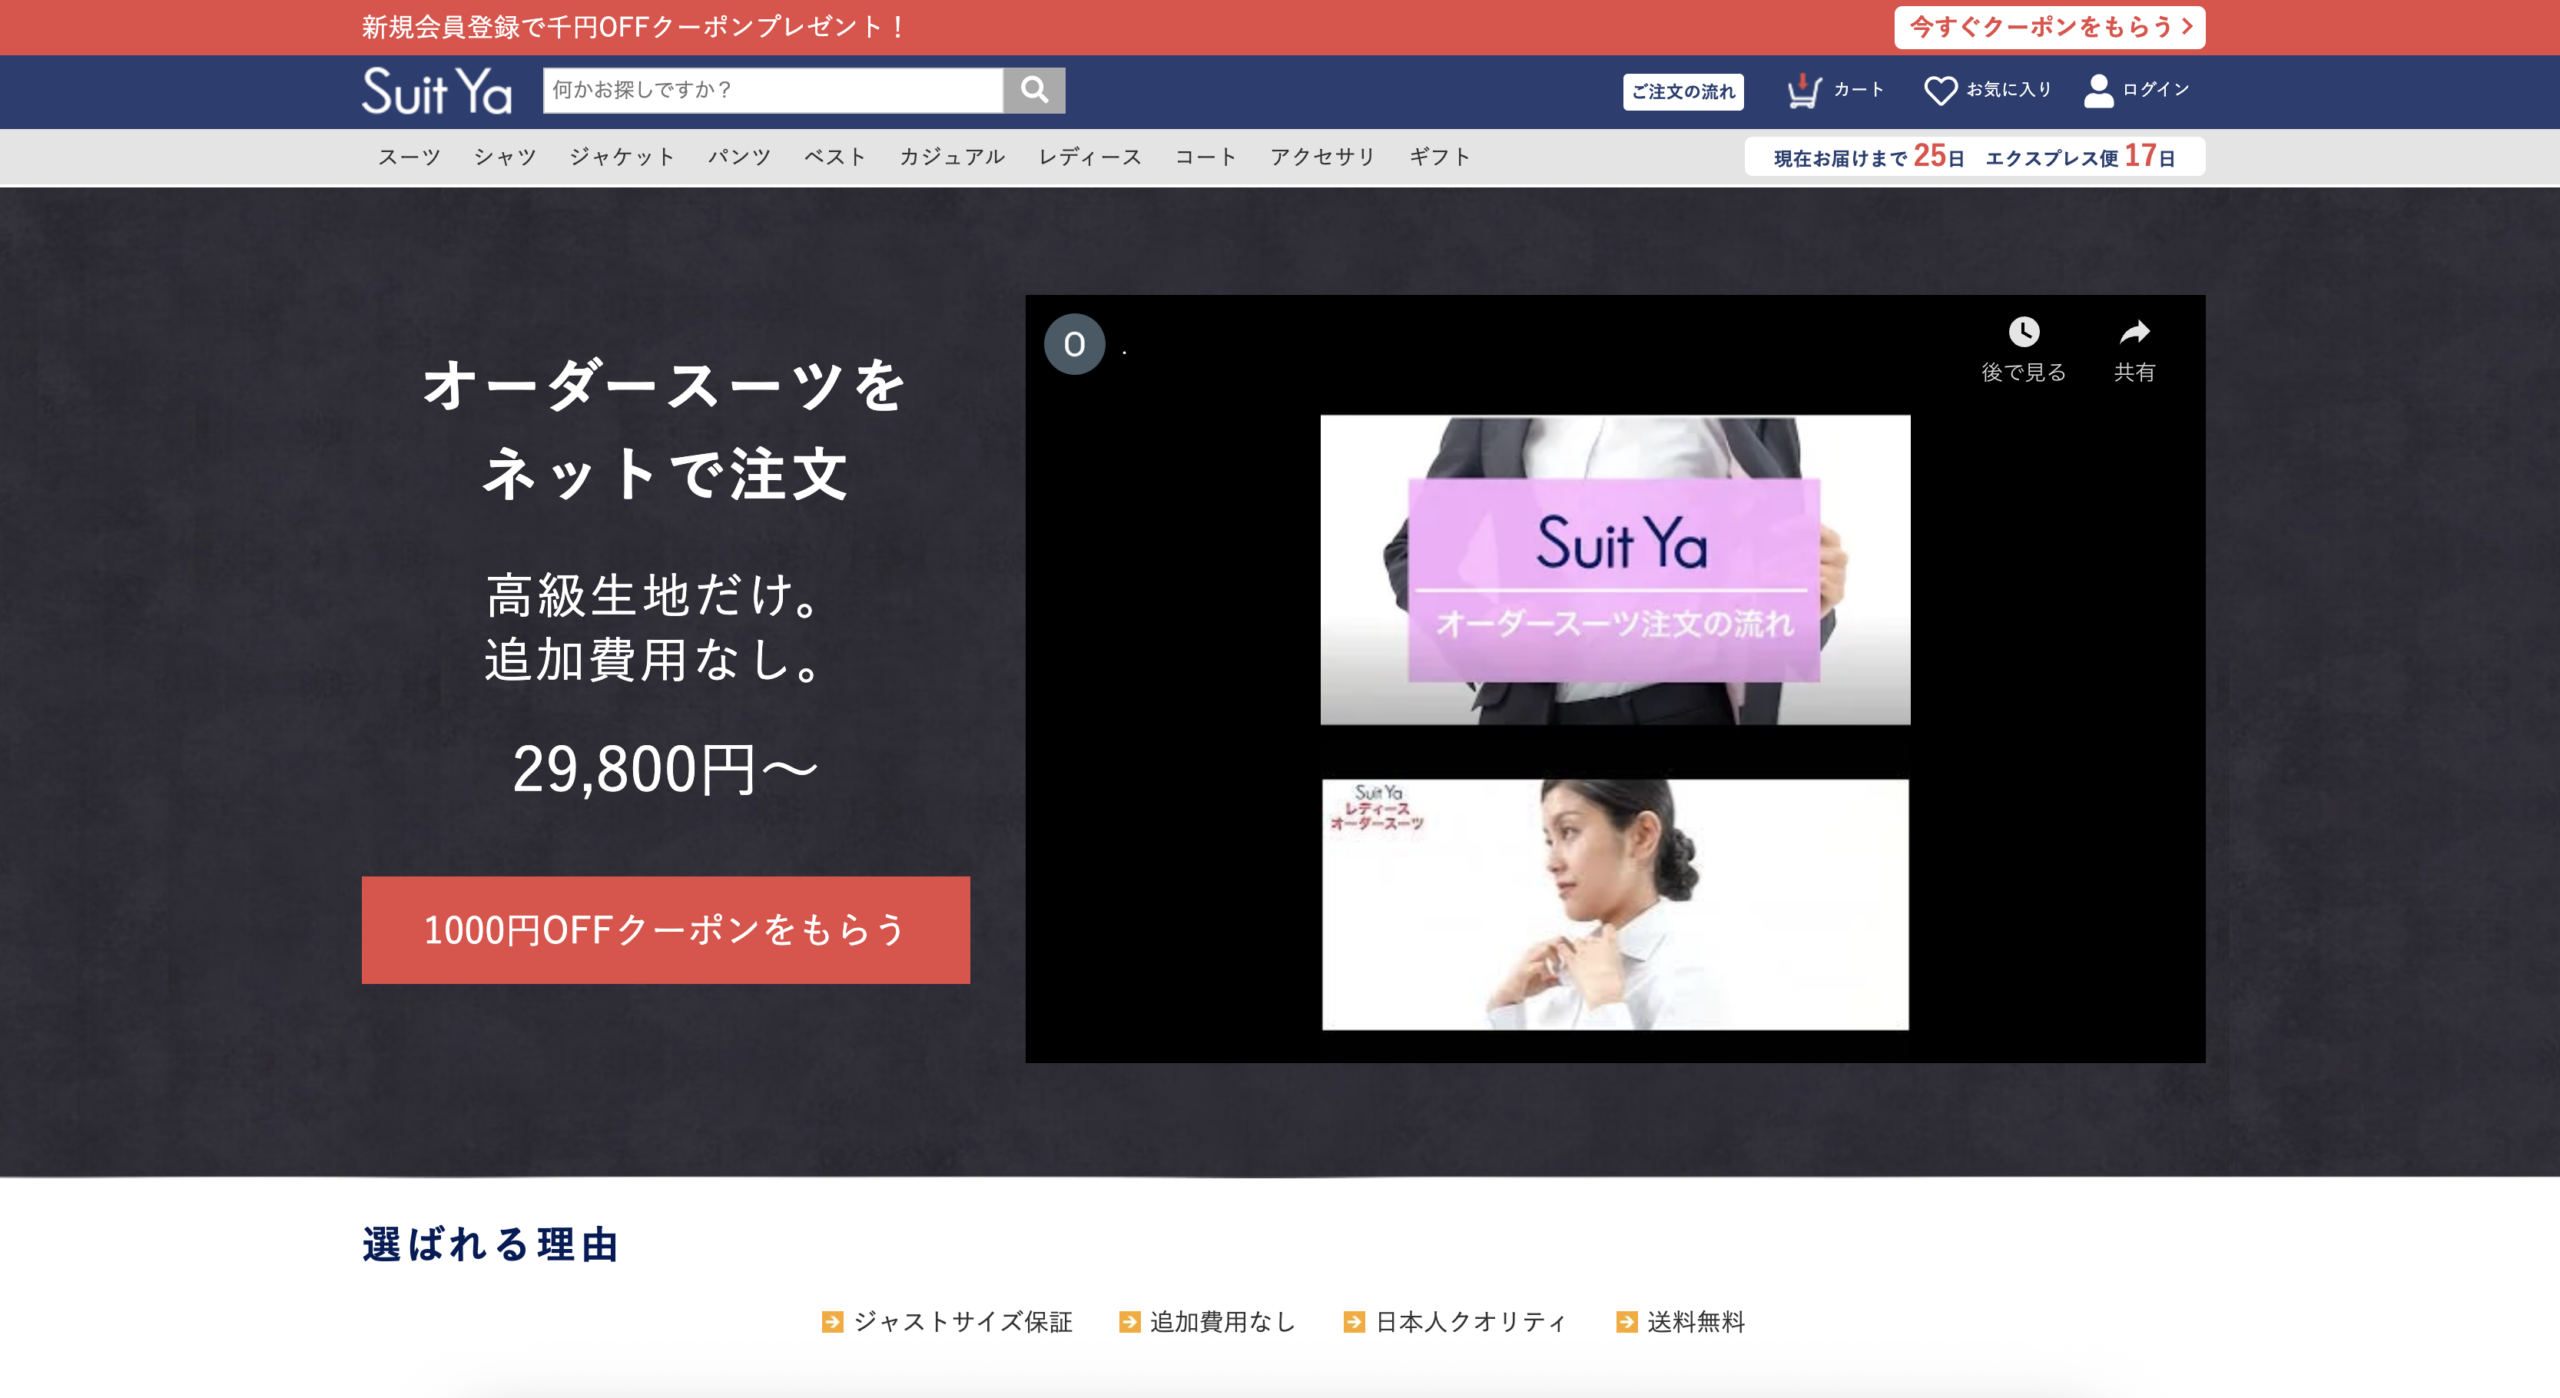Open the スーツ menu item
2560x1398 pixels.
[409, 157]
